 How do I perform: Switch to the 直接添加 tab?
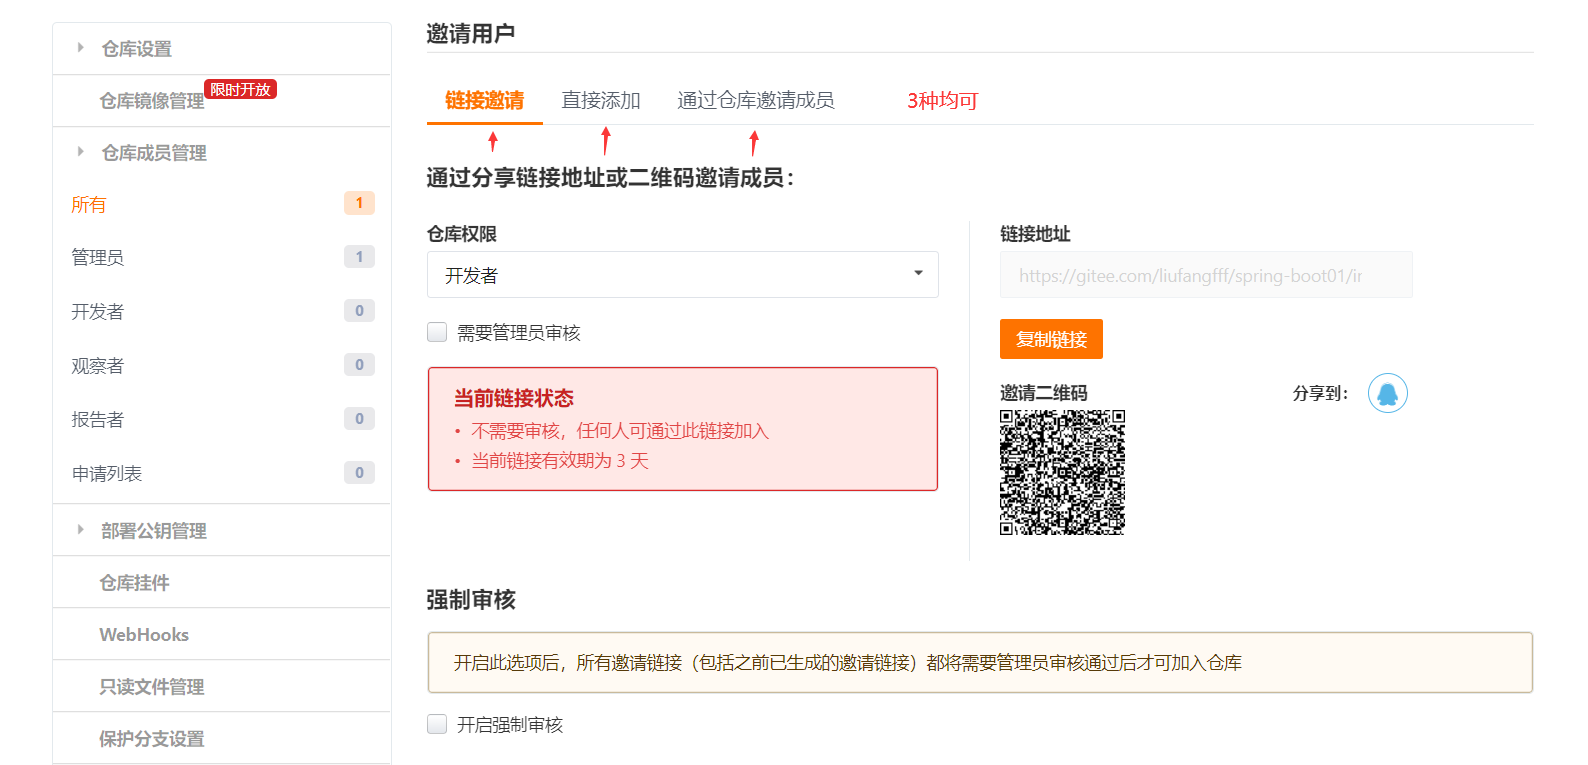click(x=601, y=100)
